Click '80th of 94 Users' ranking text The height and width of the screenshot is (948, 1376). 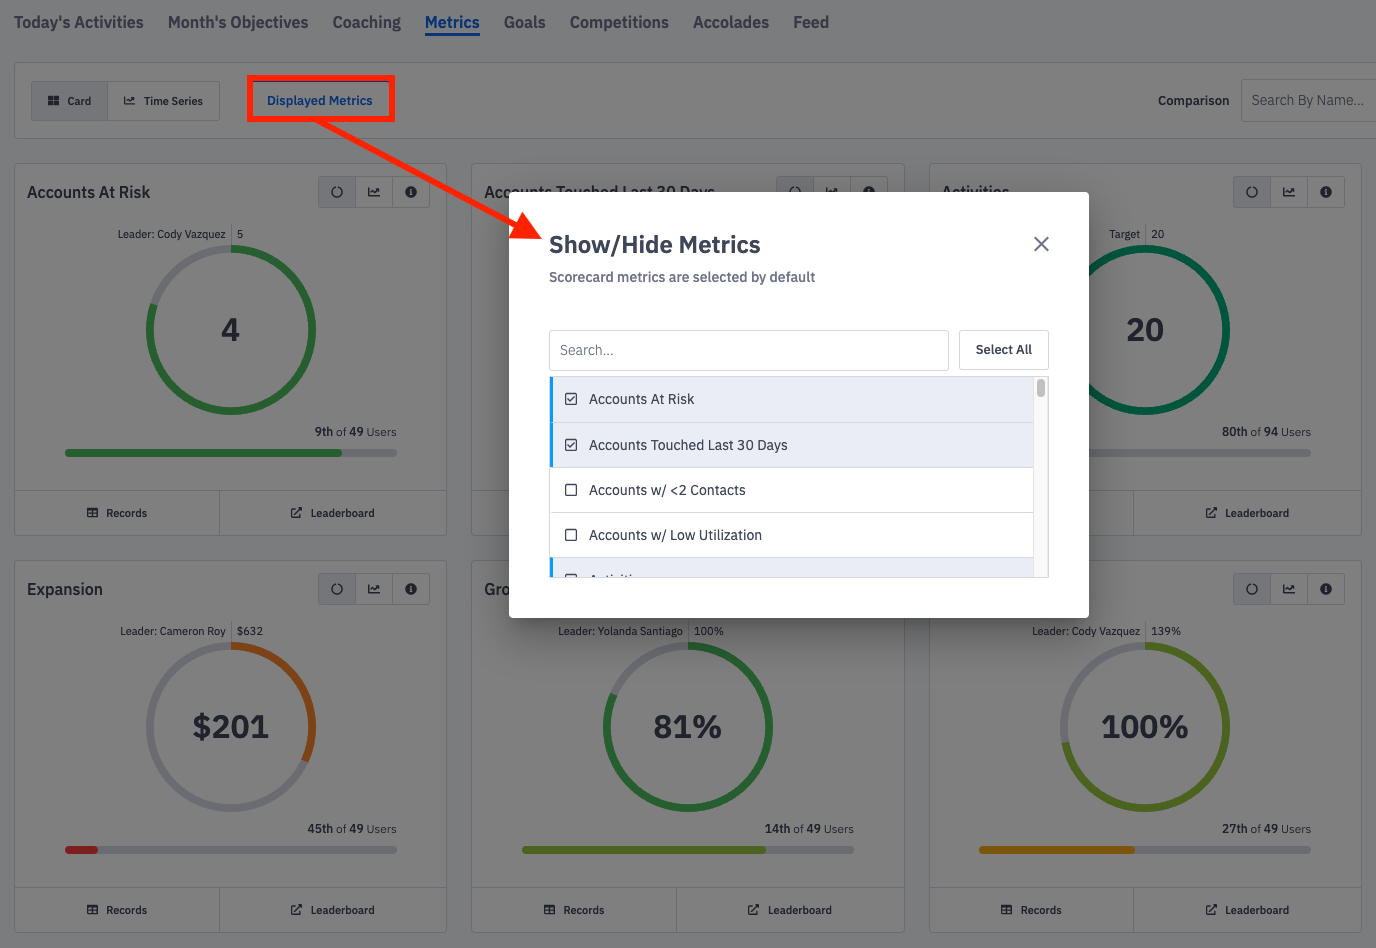1266,432
